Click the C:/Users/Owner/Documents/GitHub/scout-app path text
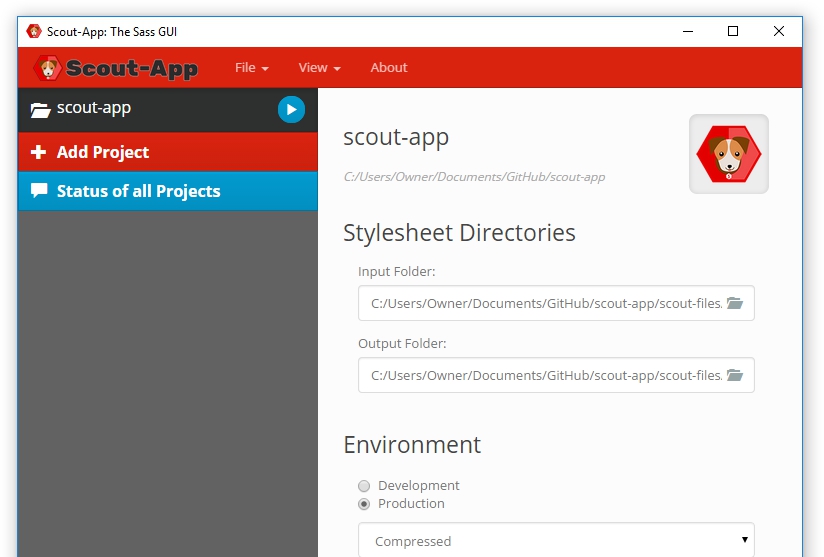The width and height of the screenshot is (824, 557). coord(475,177)
